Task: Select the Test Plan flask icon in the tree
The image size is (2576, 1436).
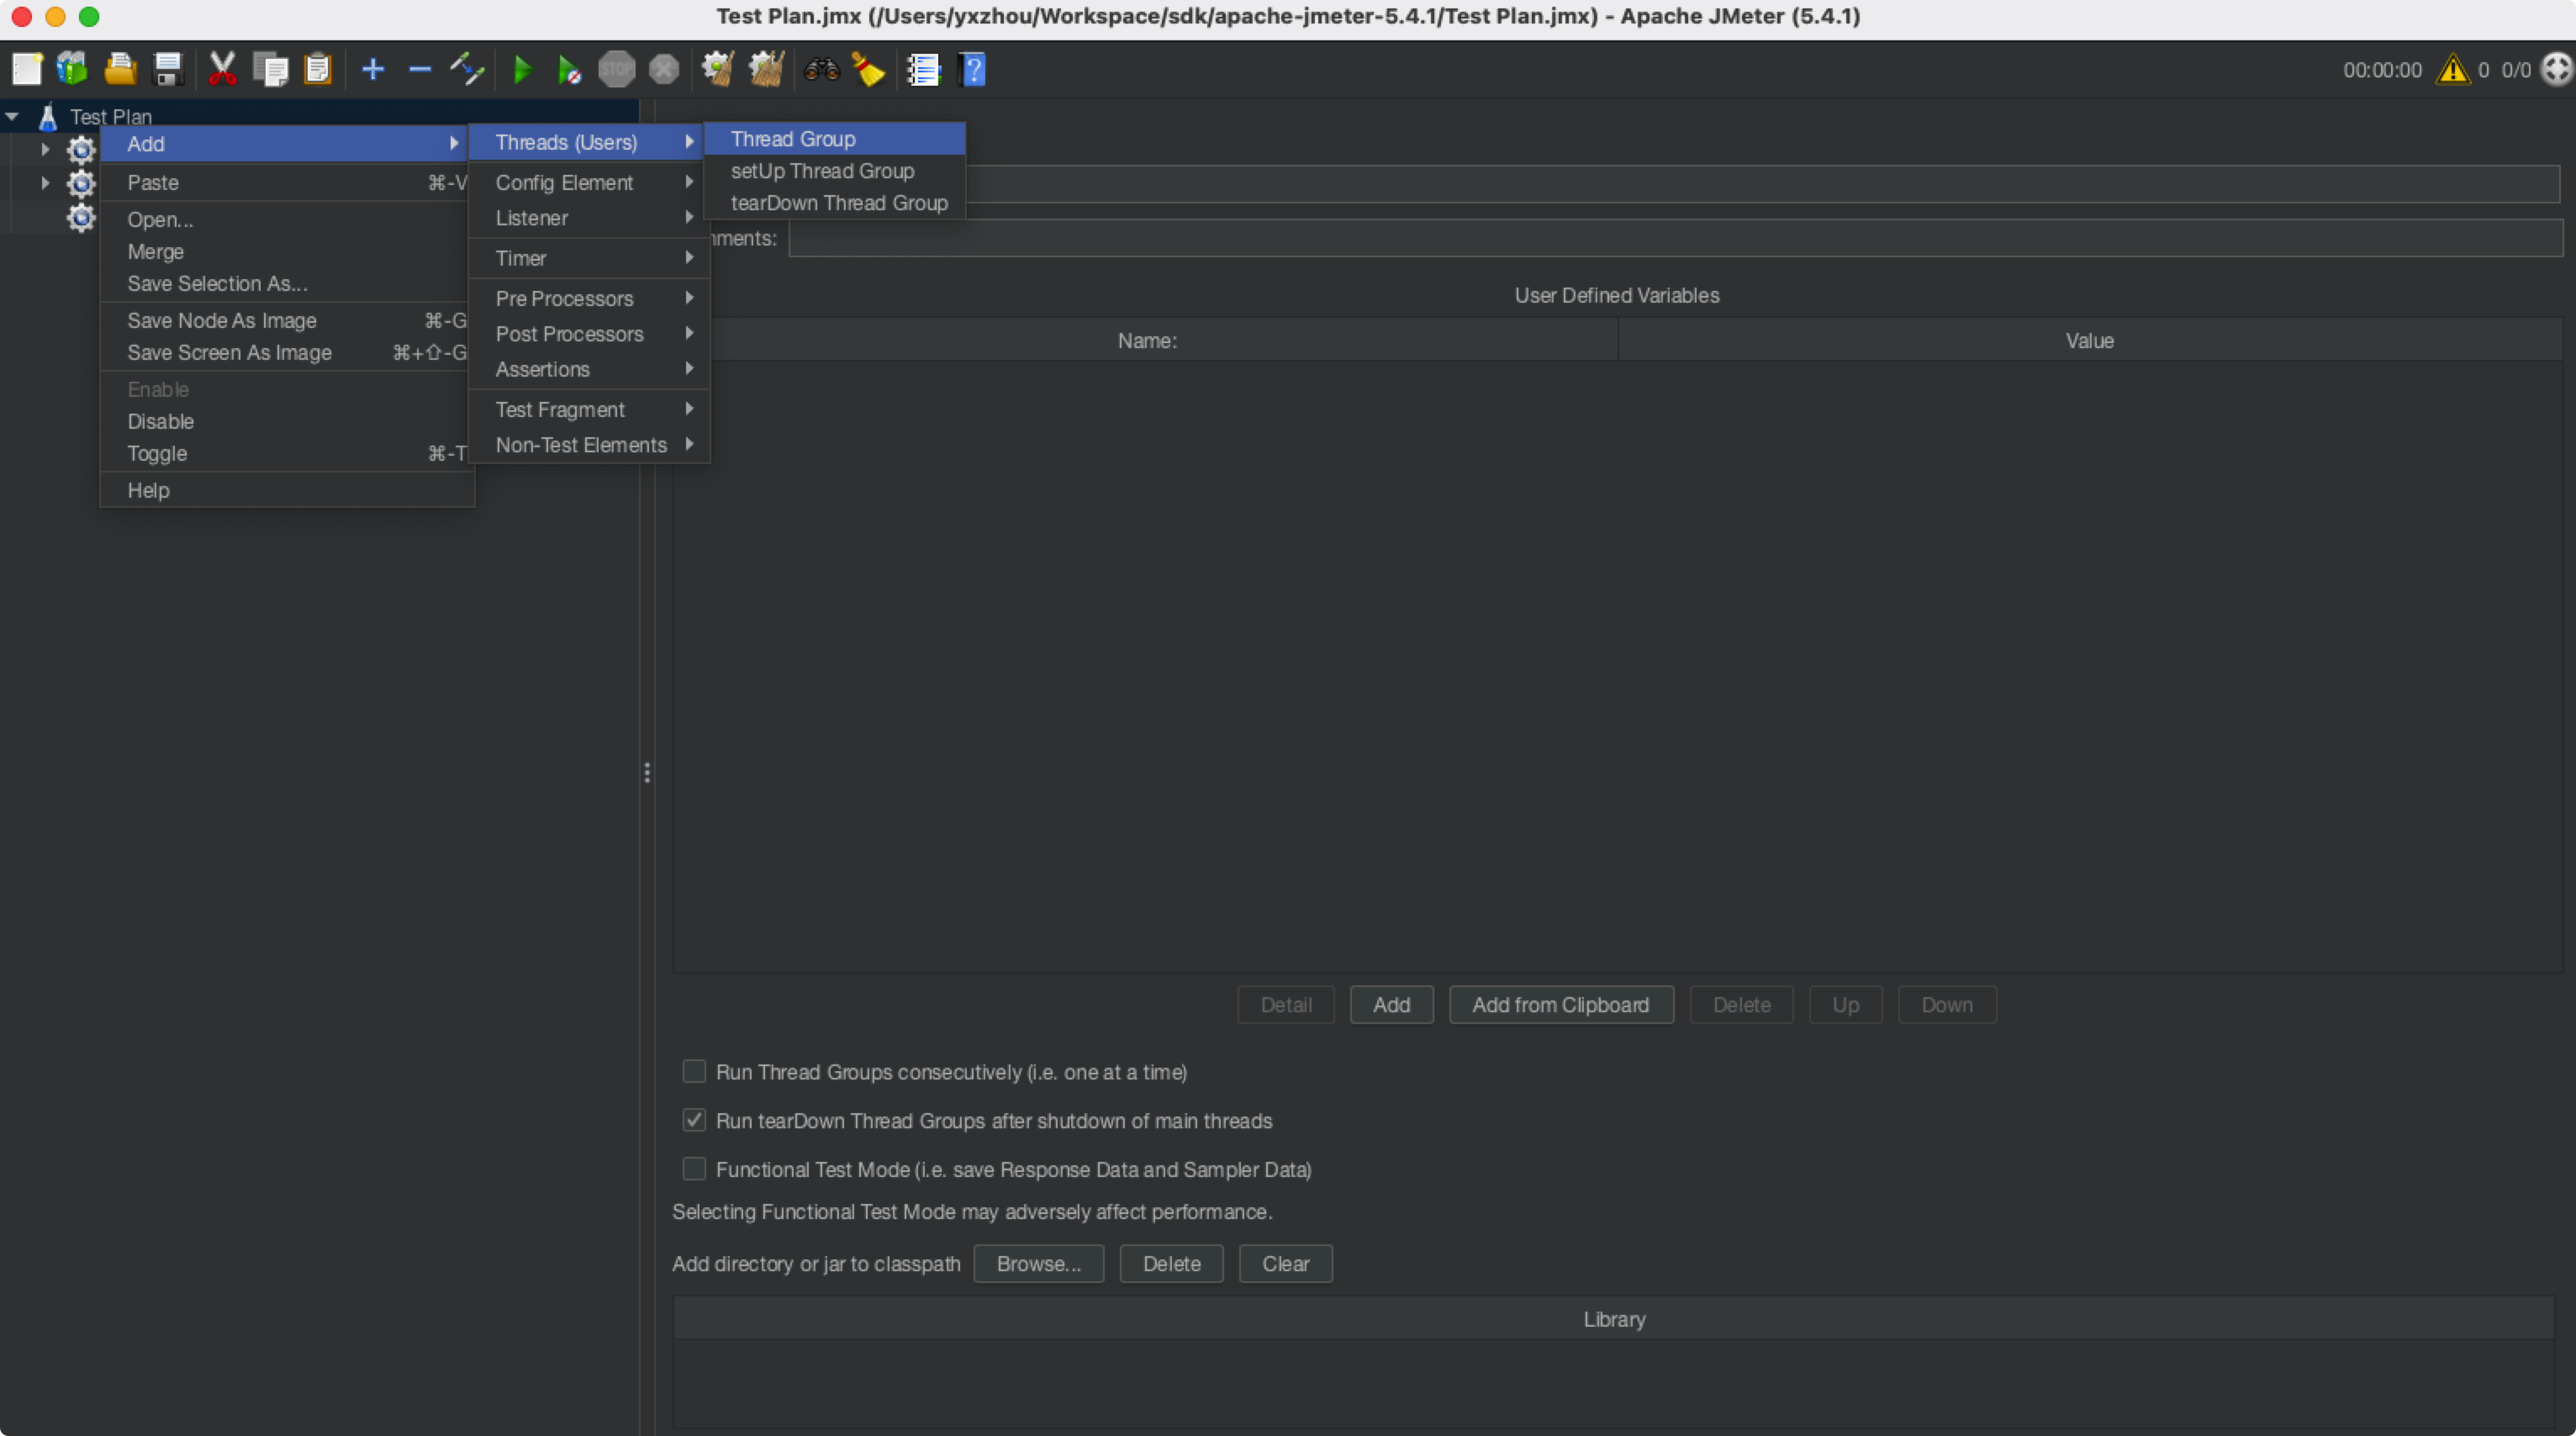Action: coord(47,117)
